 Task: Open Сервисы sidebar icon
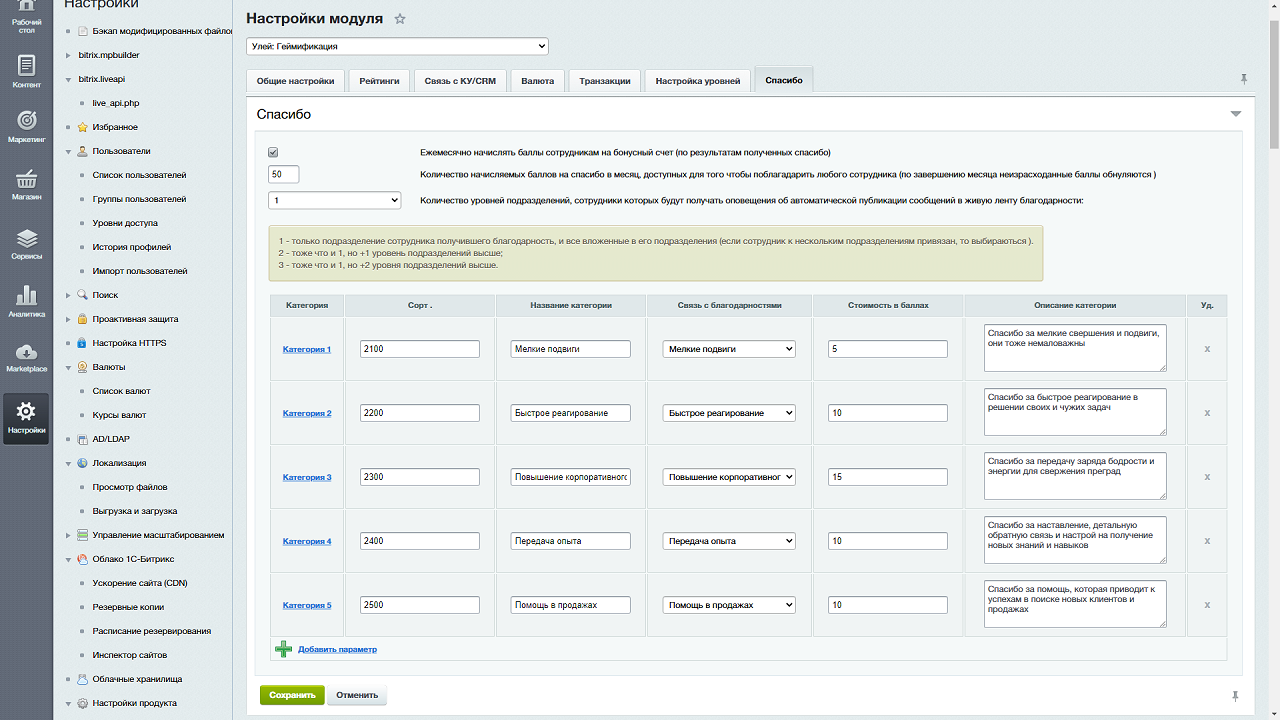(26, 243)
